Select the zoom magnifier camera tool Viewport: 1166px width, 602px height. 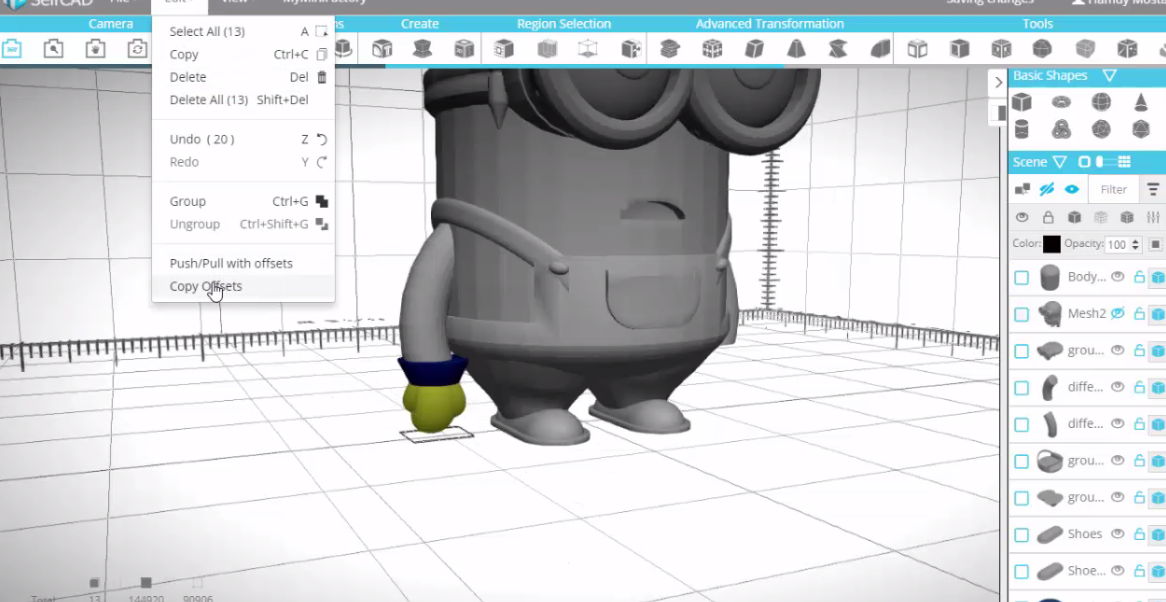(53, 49)
